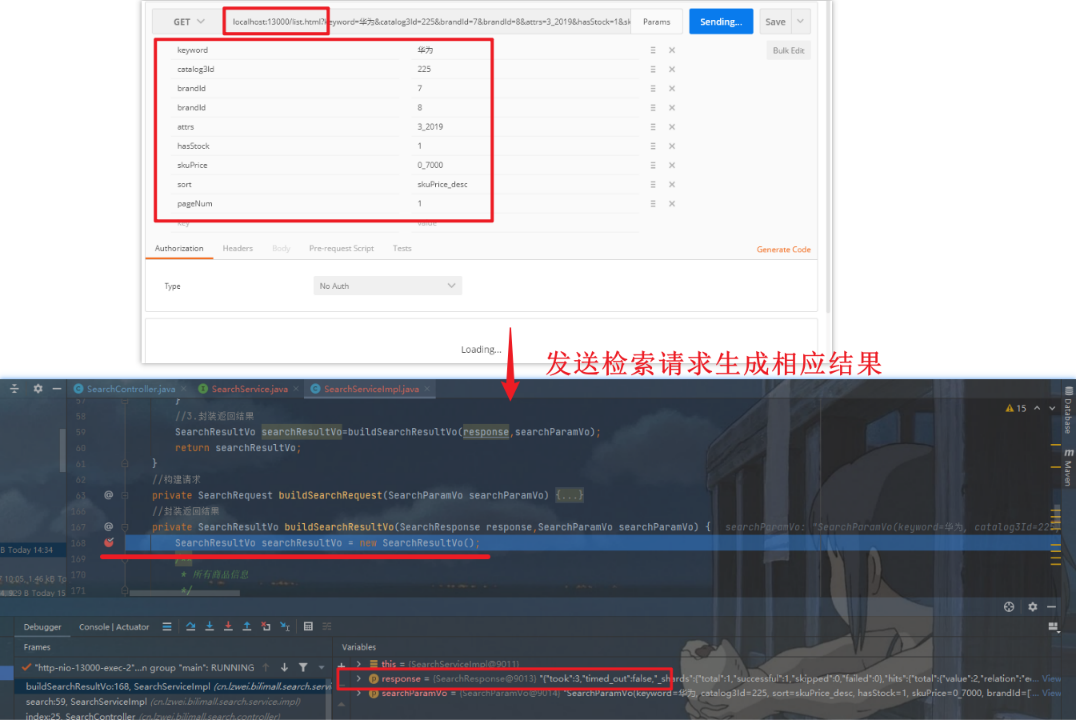Click the request URL input field
This screenshot has width=1076, height=720.
pos(427,22)
